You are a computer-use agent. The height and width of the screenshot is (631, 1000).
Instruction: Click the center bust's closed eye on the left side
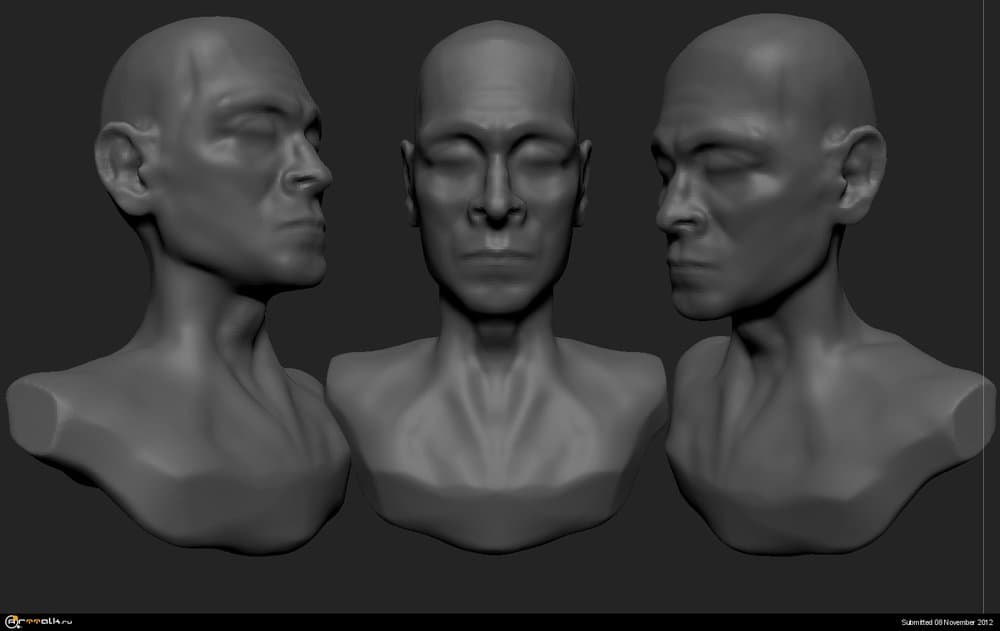coord(451,162)
